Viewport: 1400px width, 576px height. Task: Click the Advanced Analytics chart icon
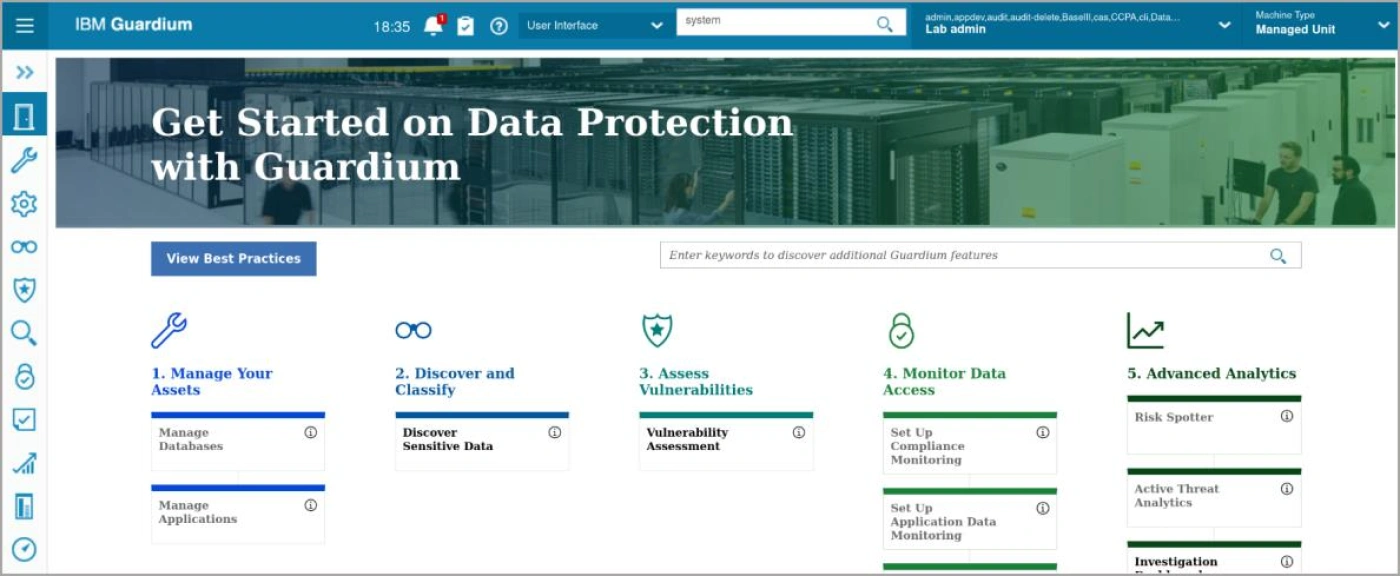click(1145, 330)
